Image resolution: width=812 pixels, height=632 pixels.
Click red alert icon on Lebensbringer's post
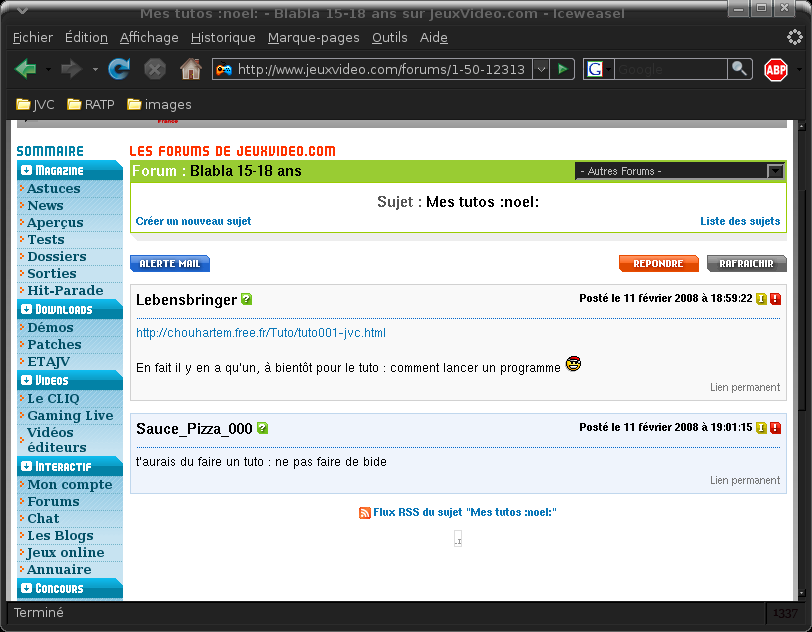pos(775,299)
